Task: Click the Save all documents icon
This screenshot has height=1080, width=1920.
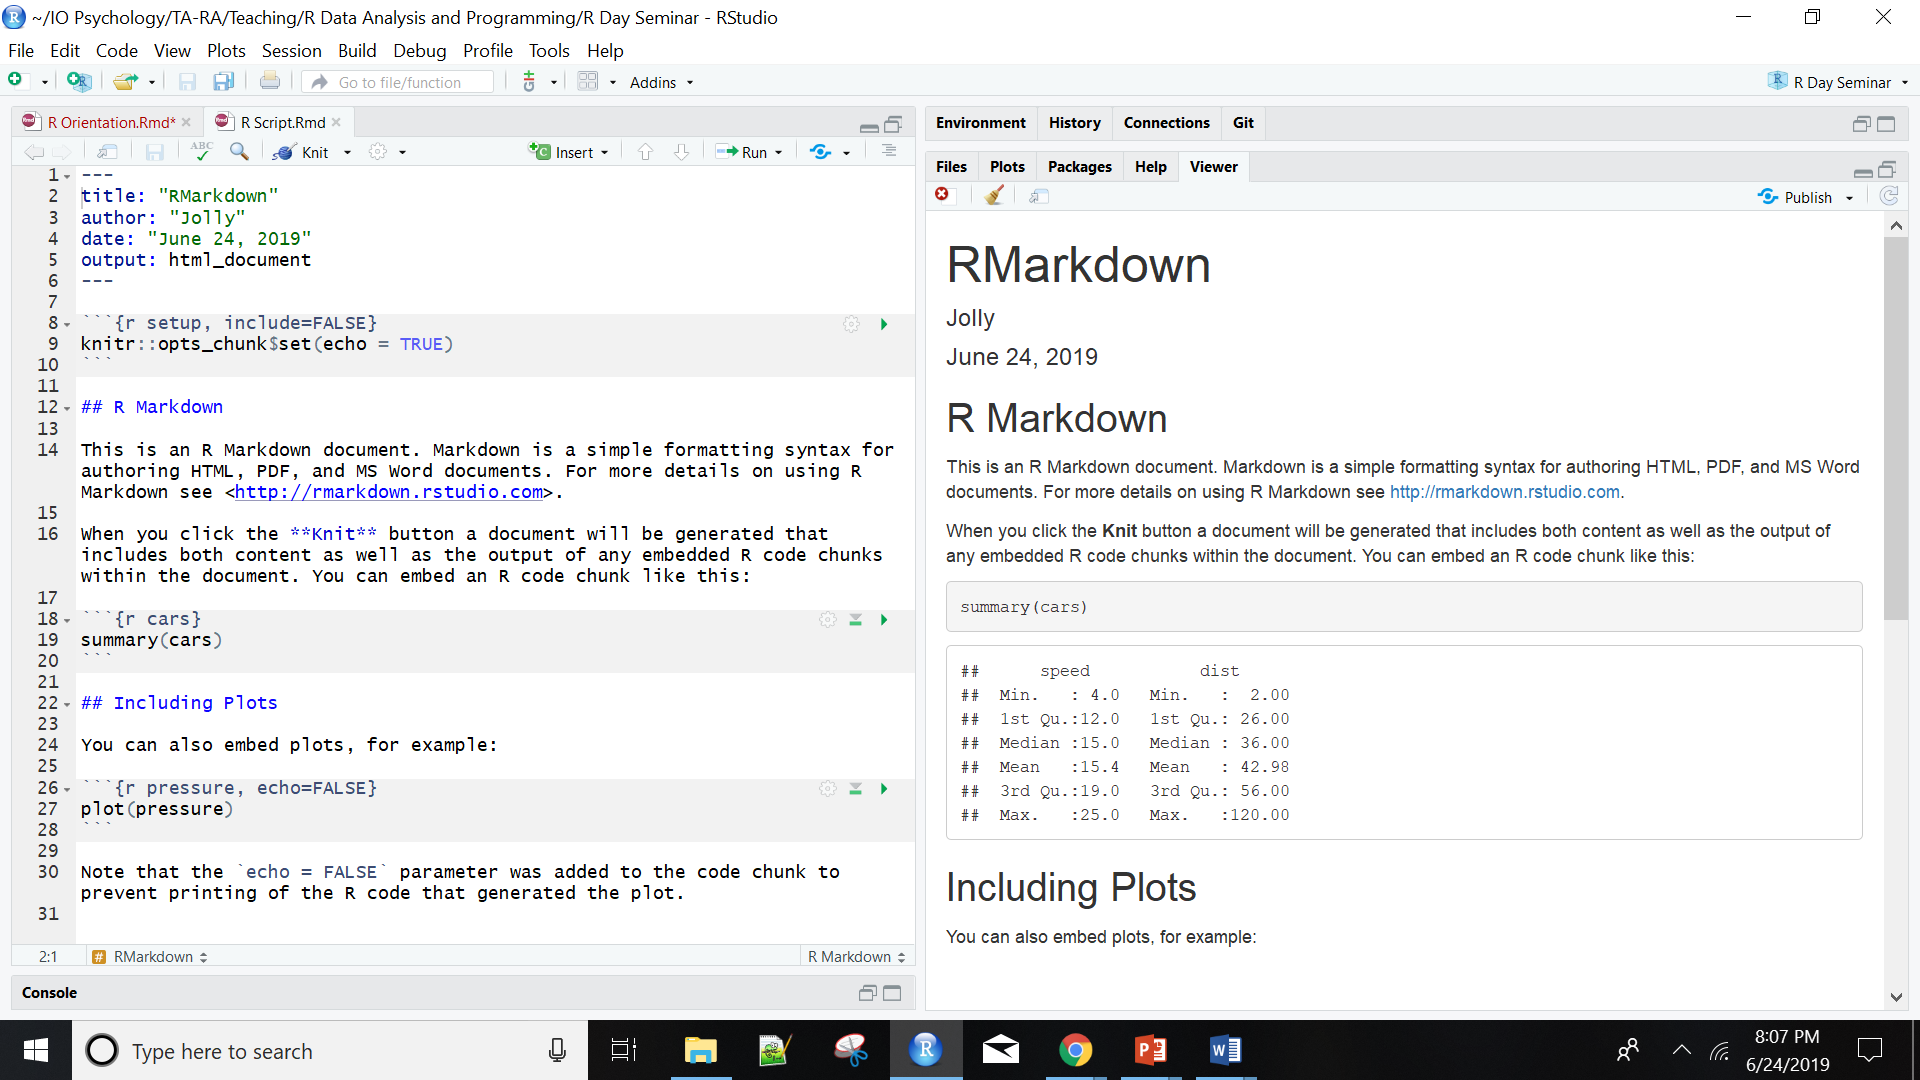Action: (223, 82)
